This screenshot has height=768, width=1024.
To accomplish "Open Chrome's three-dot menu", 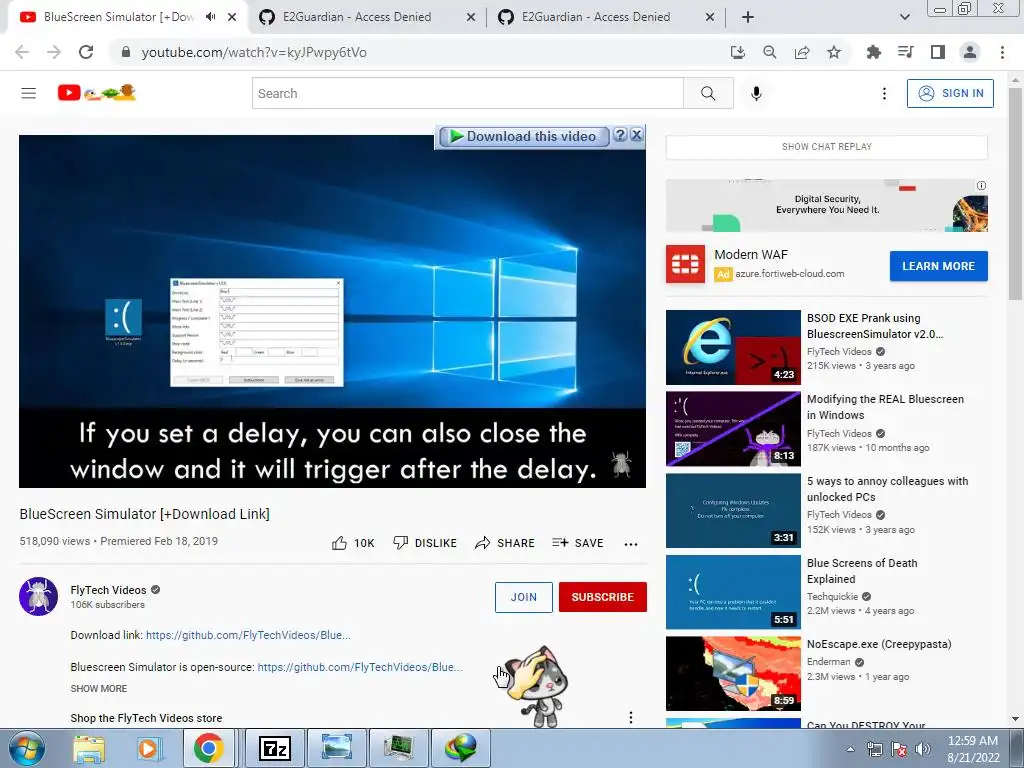I will 1002,52.
